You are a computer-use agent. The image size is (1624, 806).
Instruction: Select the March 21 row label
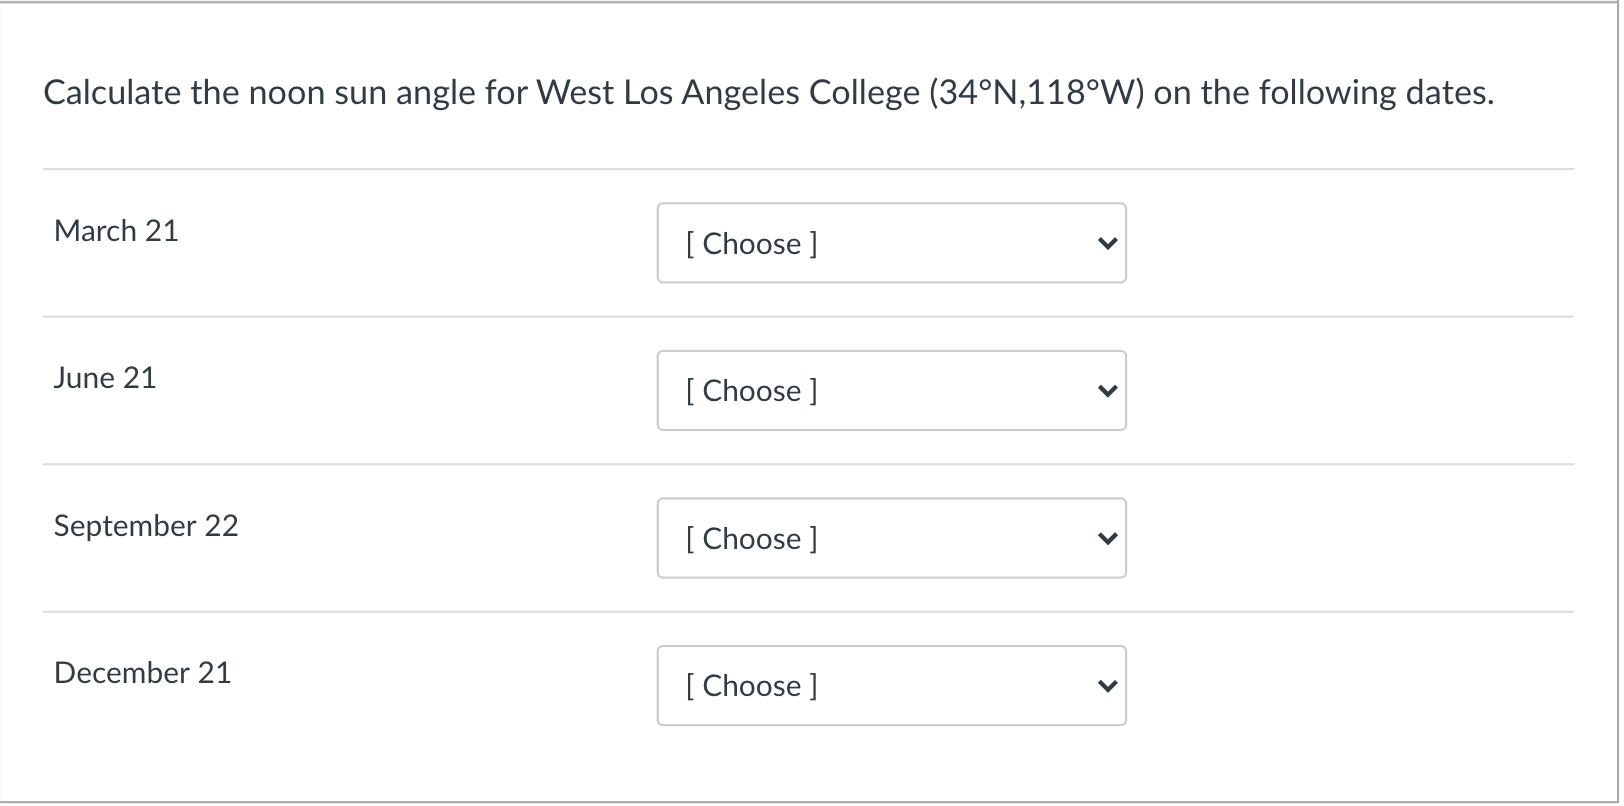click(x=116, y=231)
